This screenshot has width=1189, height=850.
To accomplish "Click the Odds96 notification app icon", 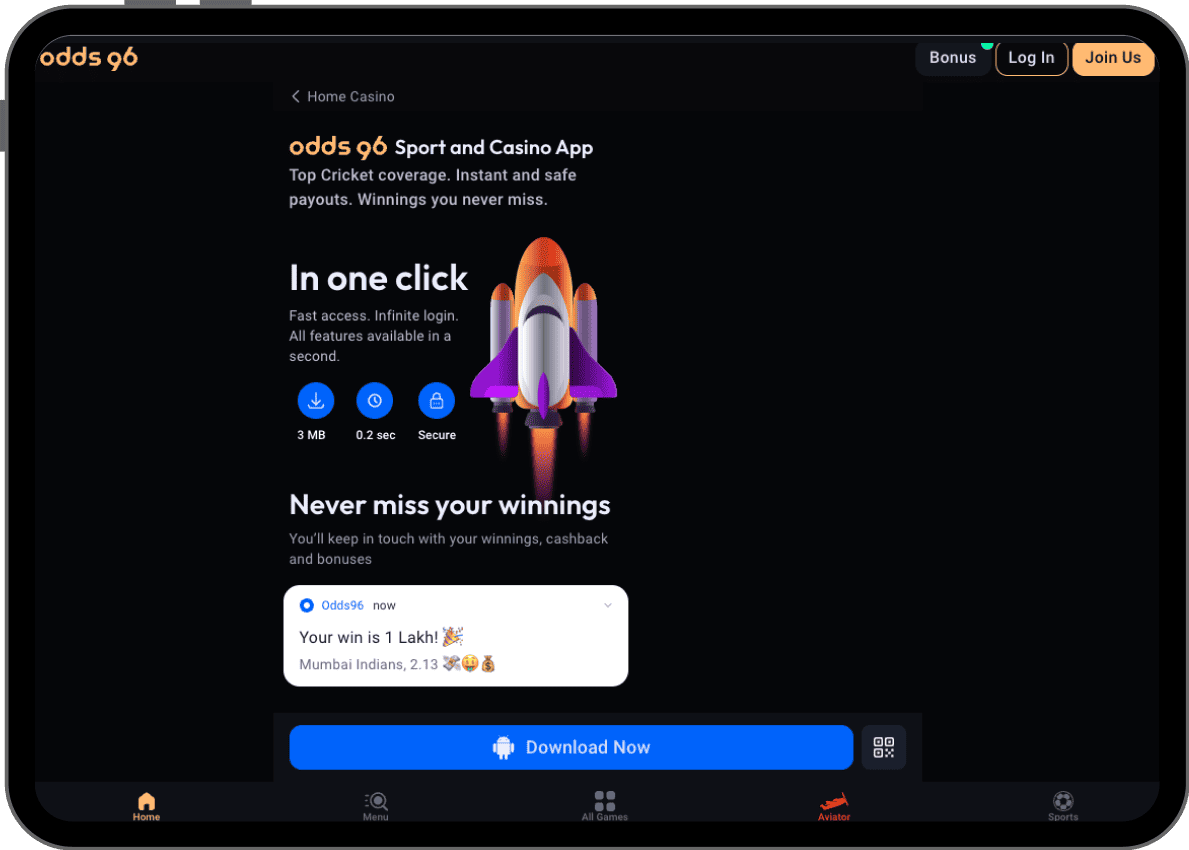I will pos(307,605).
